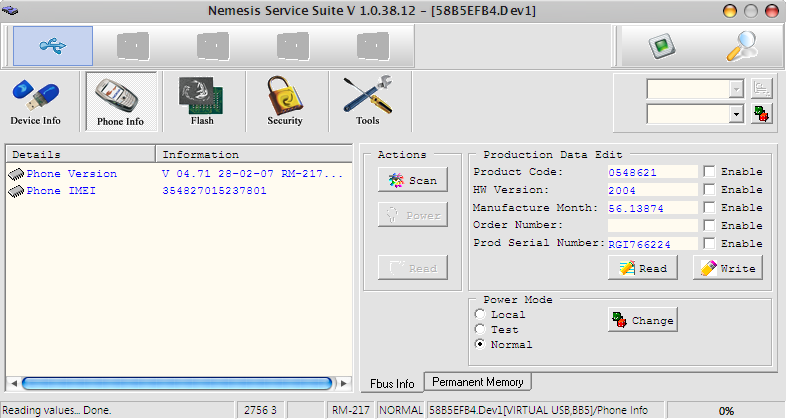Screen dimensions: 786x419
Task: Open Security section
Action: click(285, 101)
